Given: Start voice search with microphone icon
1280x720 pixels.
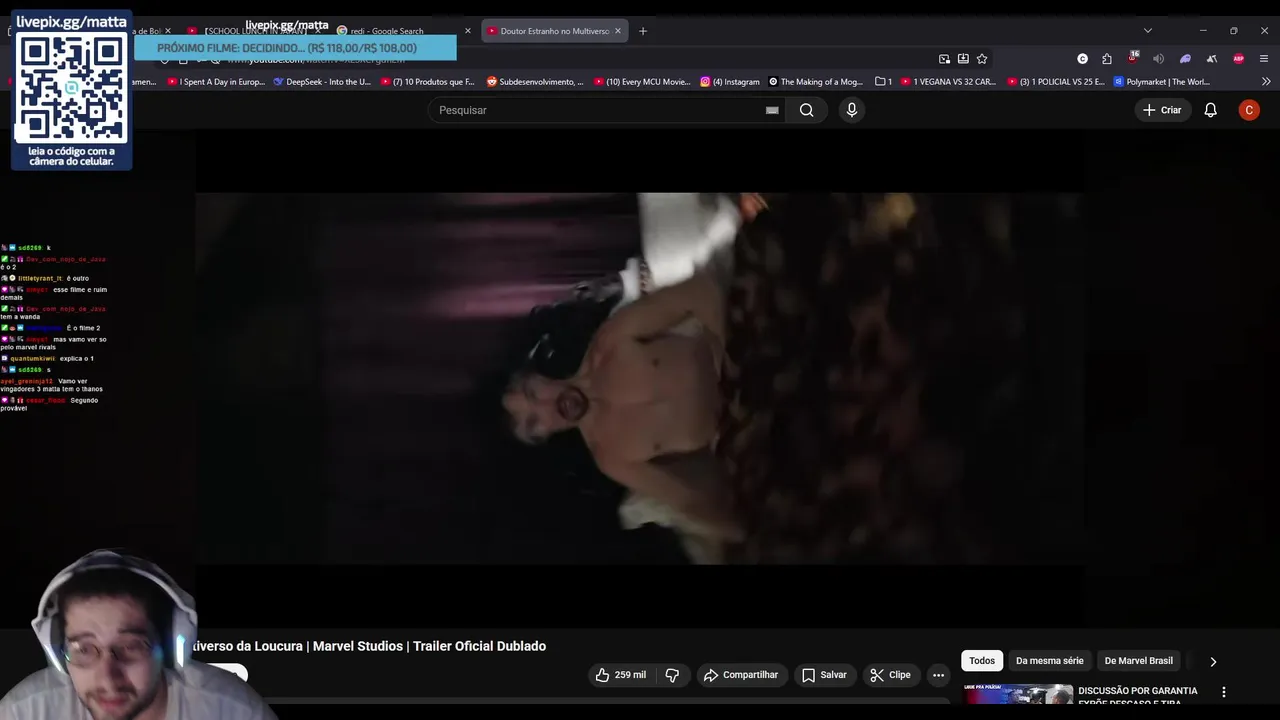Looking at the screenshot, I should (852, 110).
